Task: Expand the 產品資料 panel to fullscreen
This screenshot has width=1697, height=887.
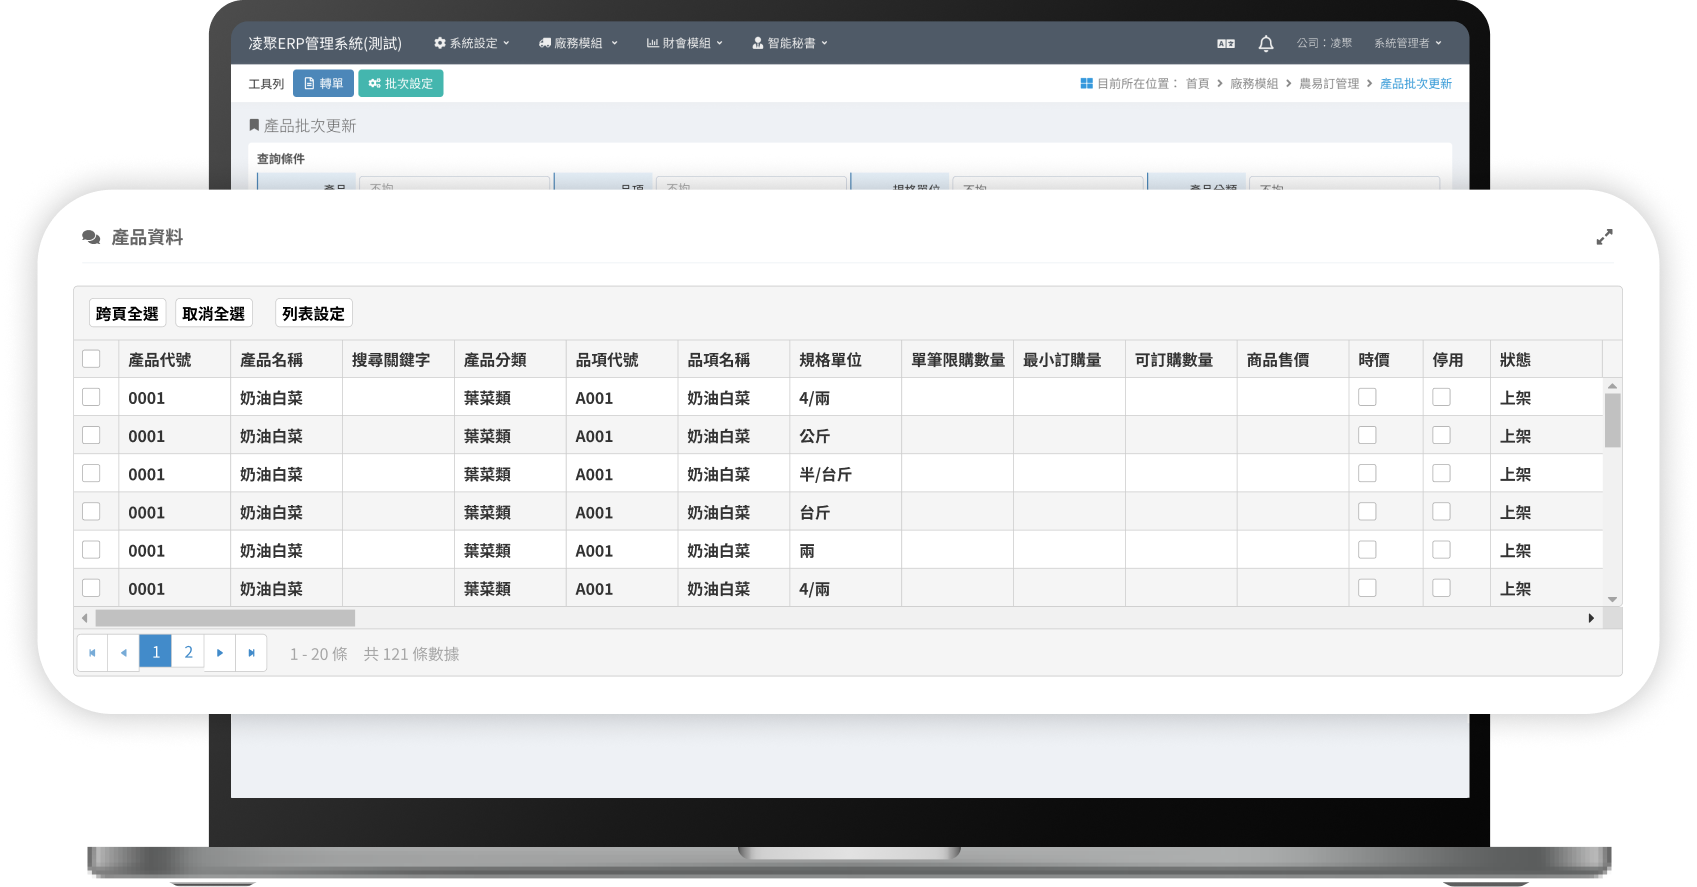Action: click(x=1604, y=237)
